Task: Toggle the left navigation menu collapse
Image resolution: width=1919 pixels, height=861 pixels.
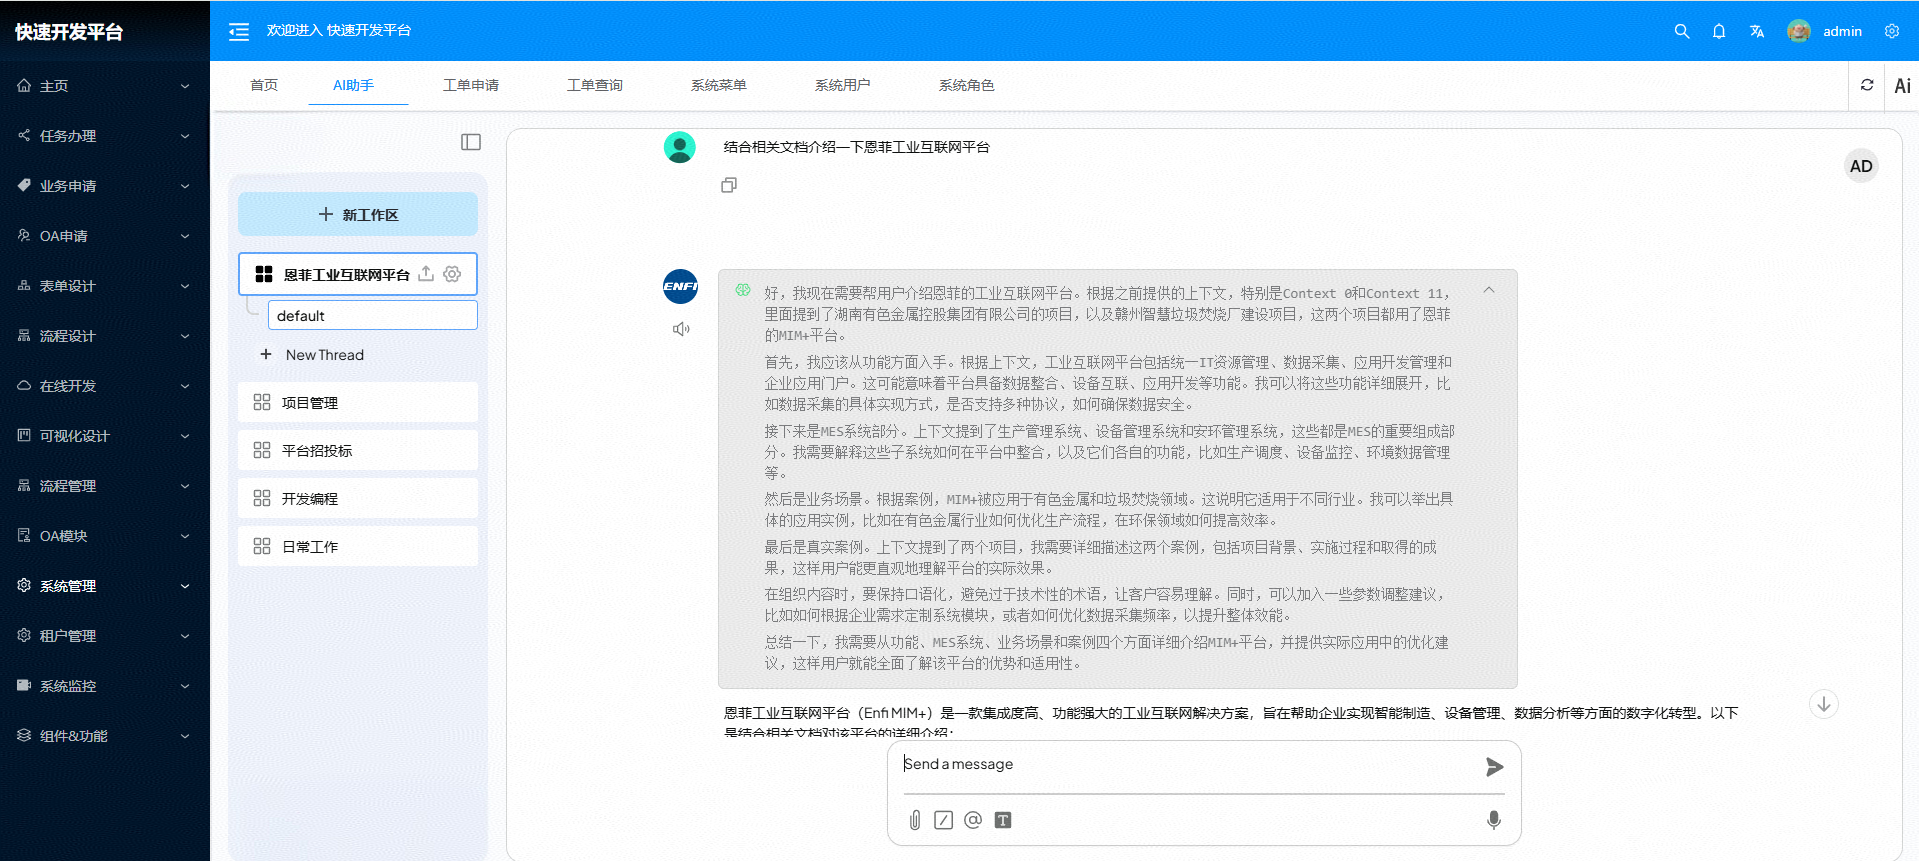Action: click(x=239, y=32)
